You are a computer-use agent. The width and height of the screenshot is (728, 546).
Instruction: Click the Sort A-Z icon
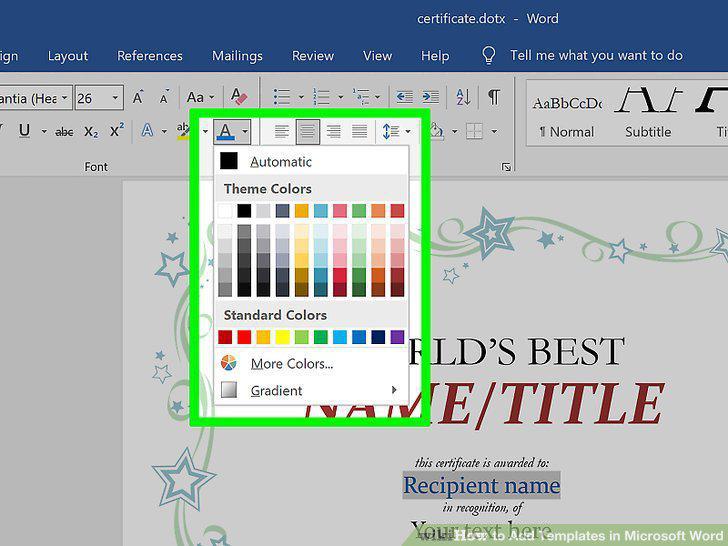(x=463, y=97)
